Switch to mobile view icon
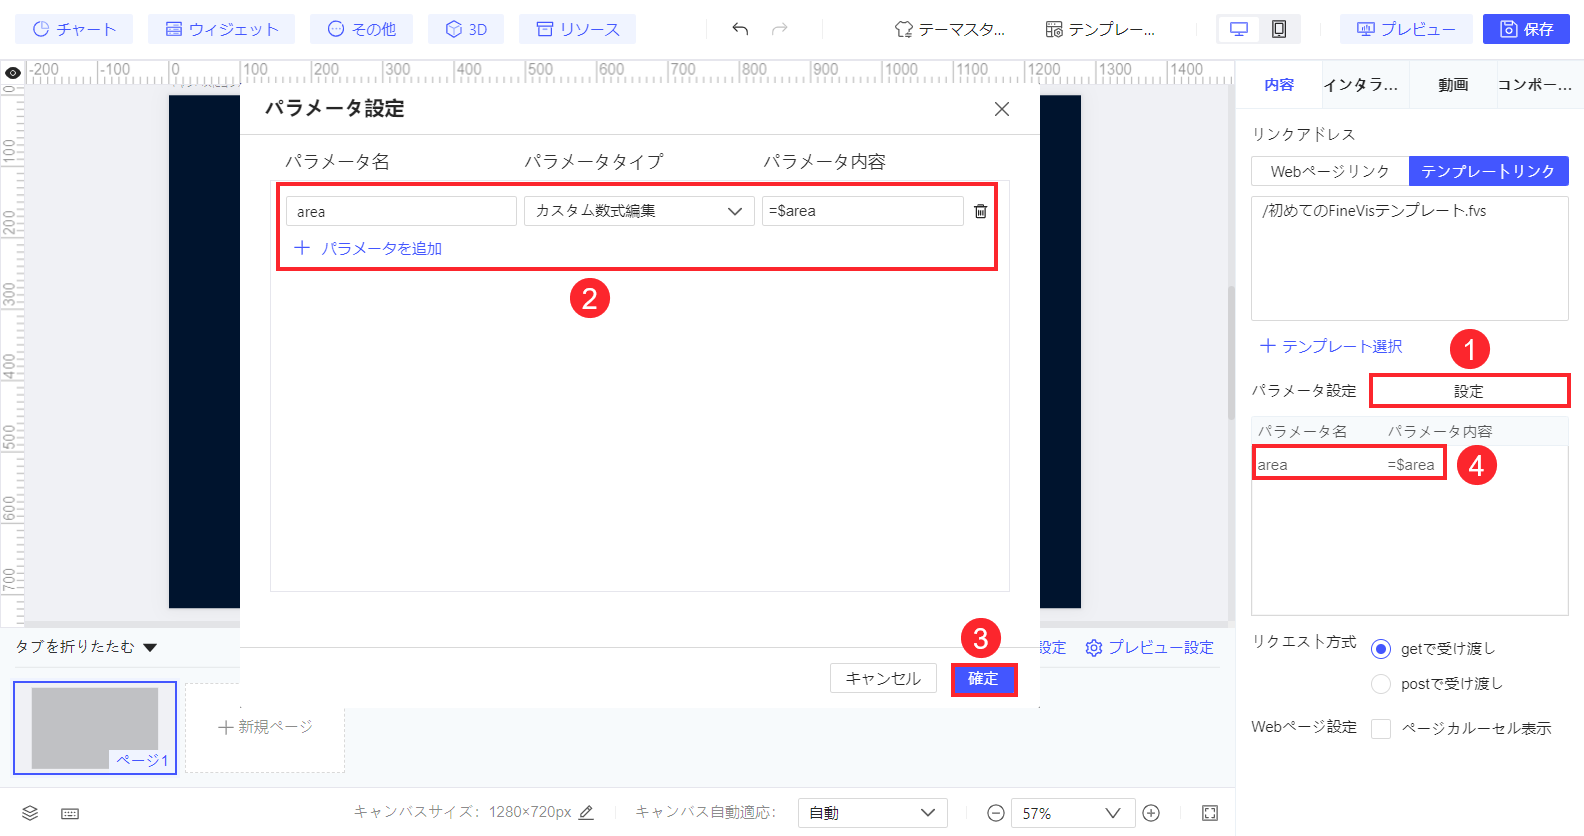Screen dimensions: 1584x836 [x=1279, y=29]
